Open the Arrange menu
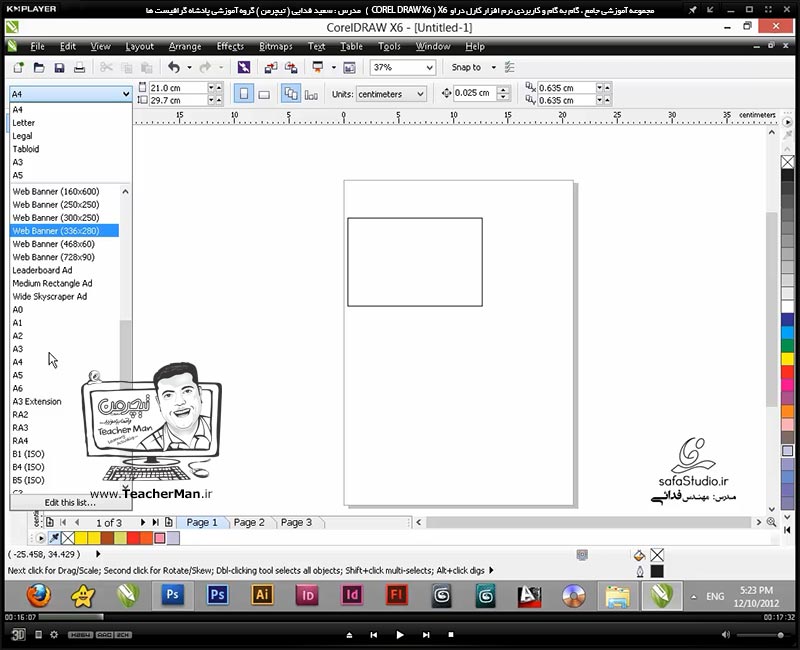The width and height of the screenshot is (800, 650). point(185,46)
